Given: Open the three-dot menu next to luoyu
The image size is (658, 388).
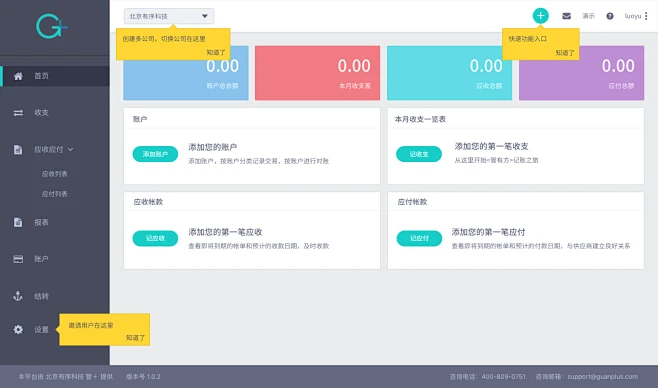Looking at the screenshot, I should tap(646, 16).
